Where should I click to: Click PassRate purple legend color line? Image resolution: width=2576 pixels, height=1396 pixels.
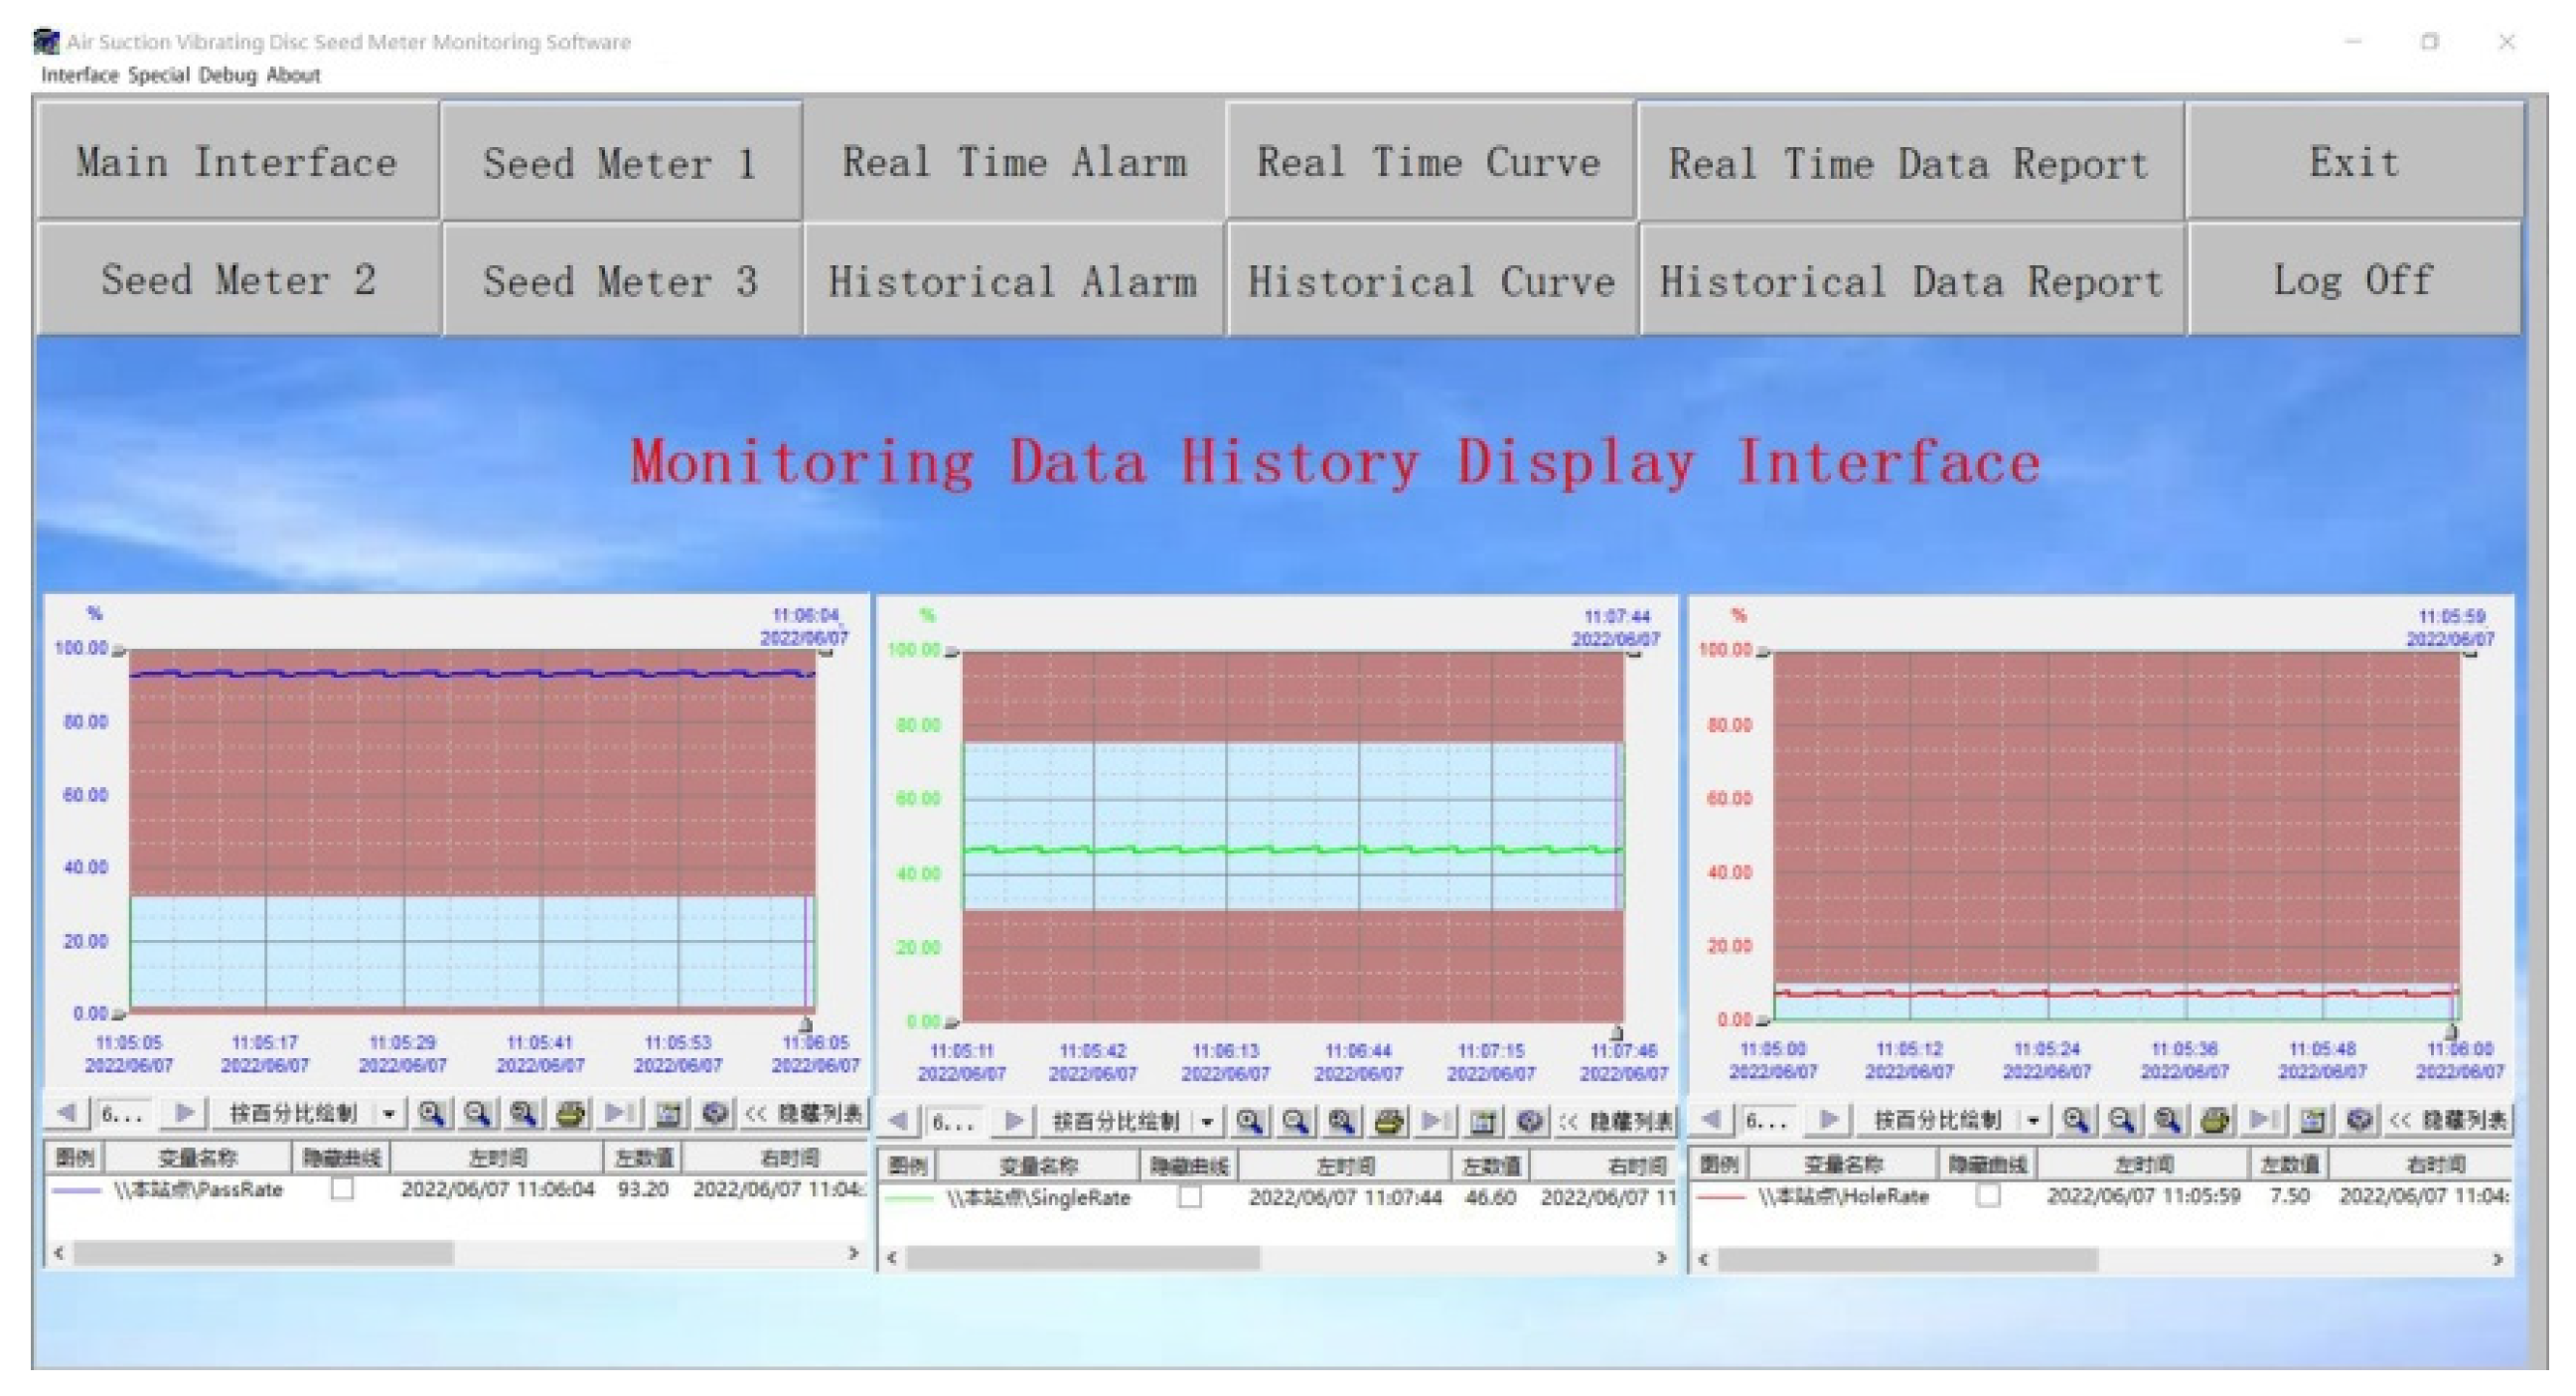tap(76, 1190)
